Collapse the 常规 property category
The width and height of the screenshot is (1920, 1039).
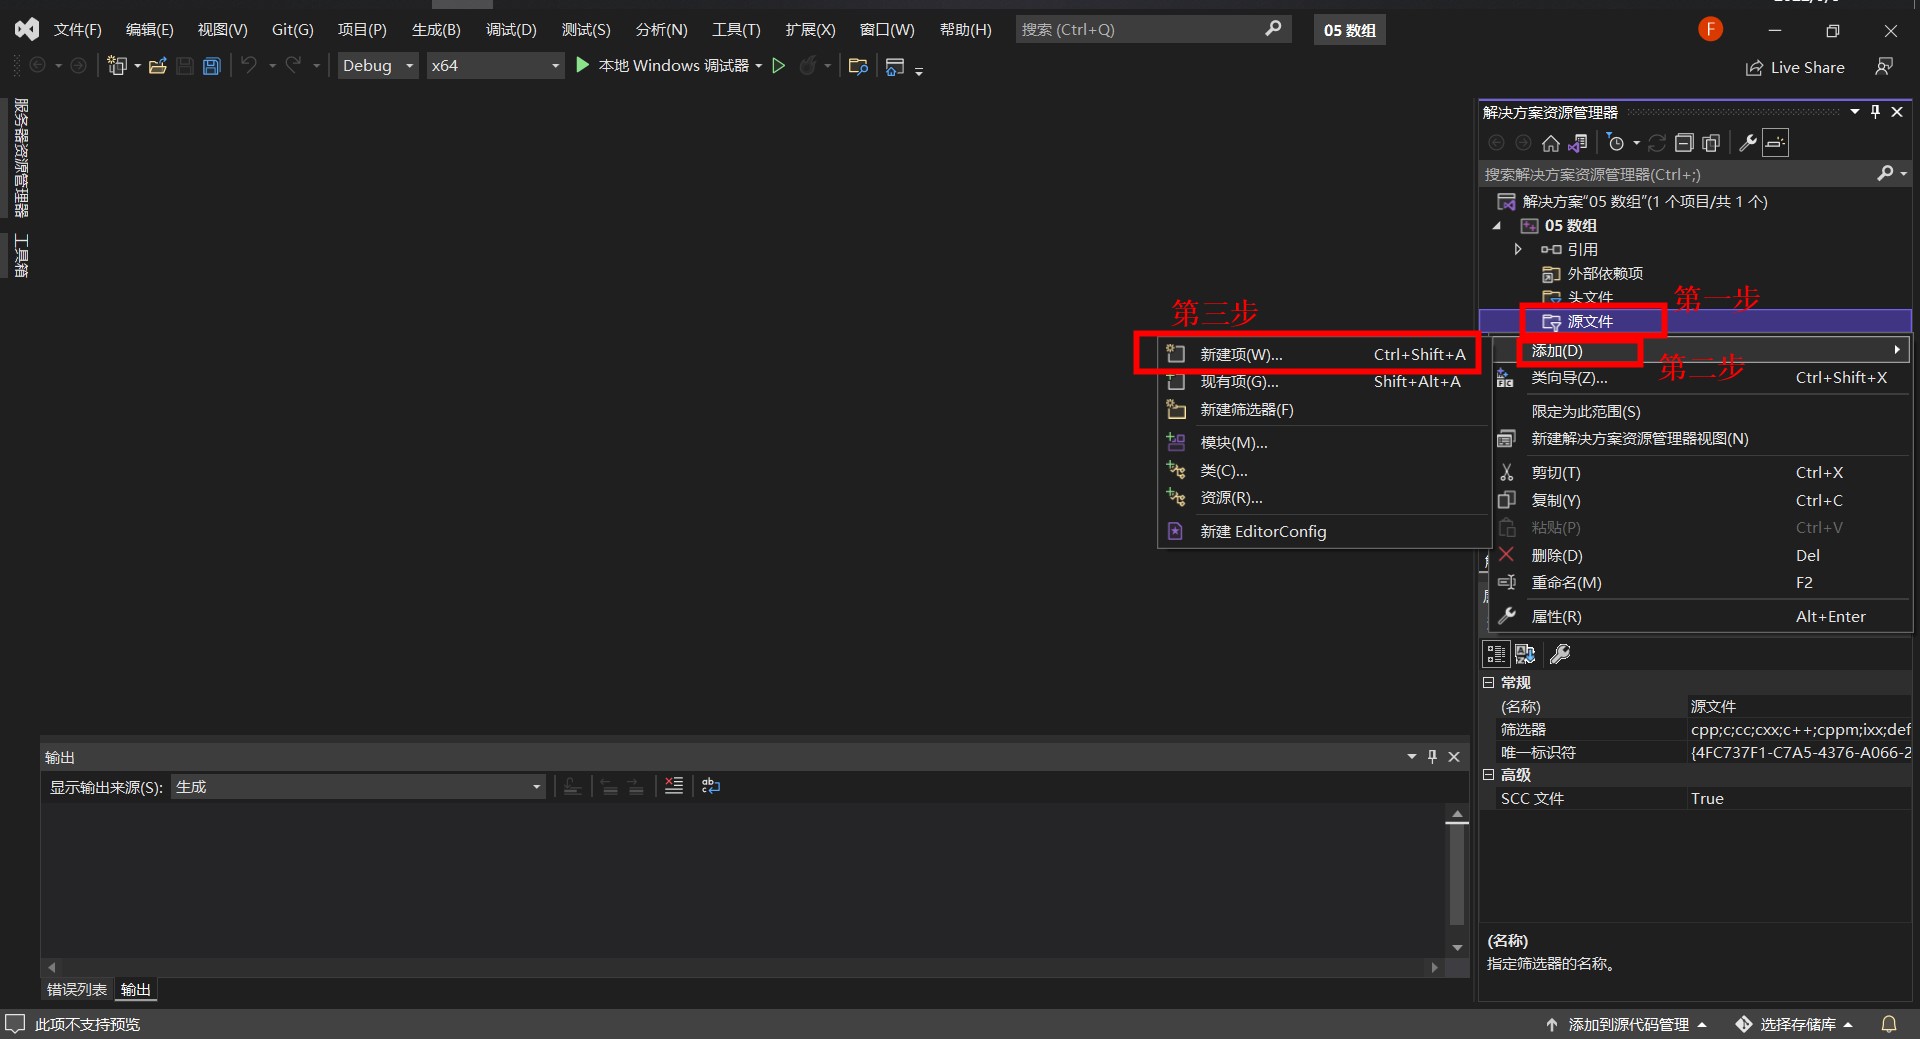coord(1488,682)
